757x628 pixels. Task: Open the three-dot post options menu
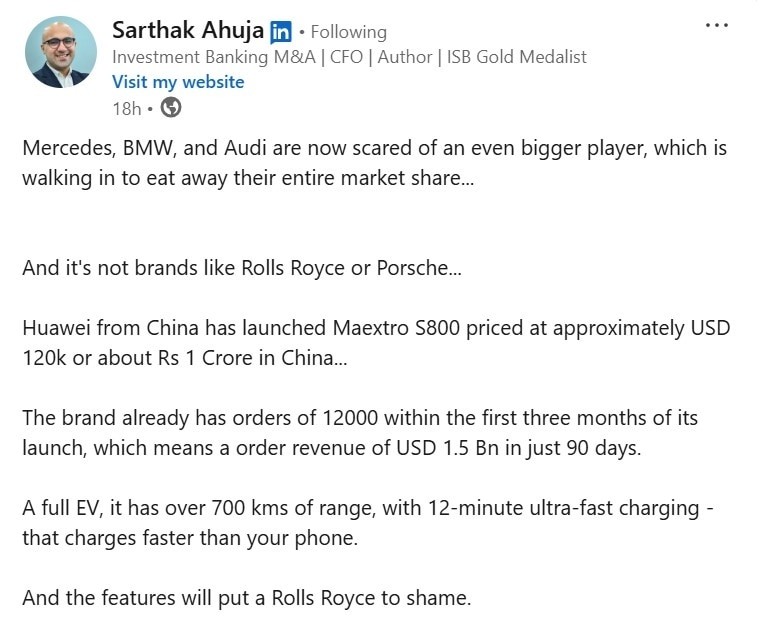click(717, 26)
